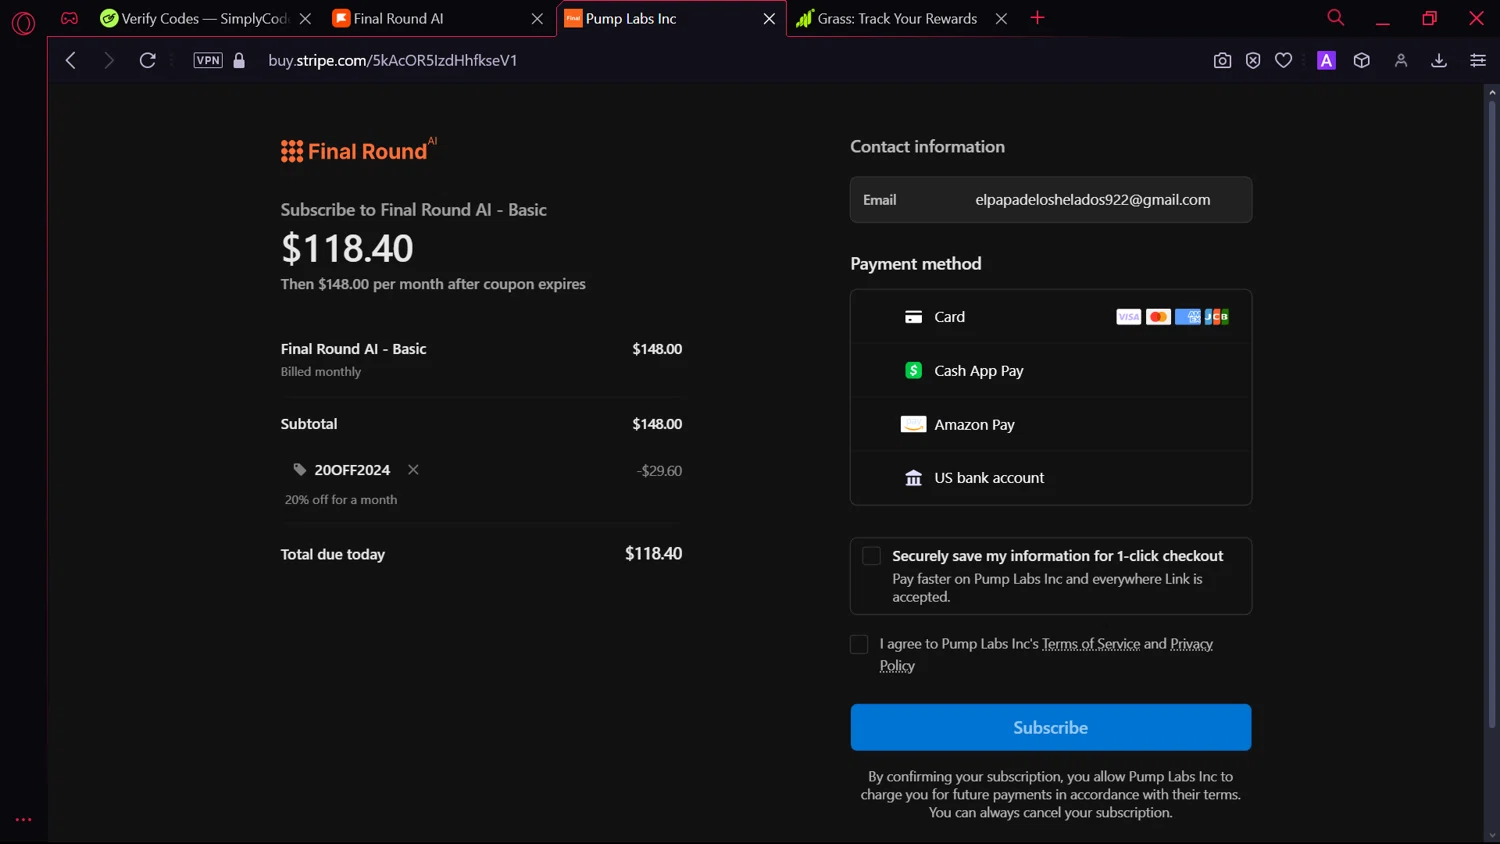
Task: Open the Easy Setup sidebar menu
Action: coord(1478,61)
